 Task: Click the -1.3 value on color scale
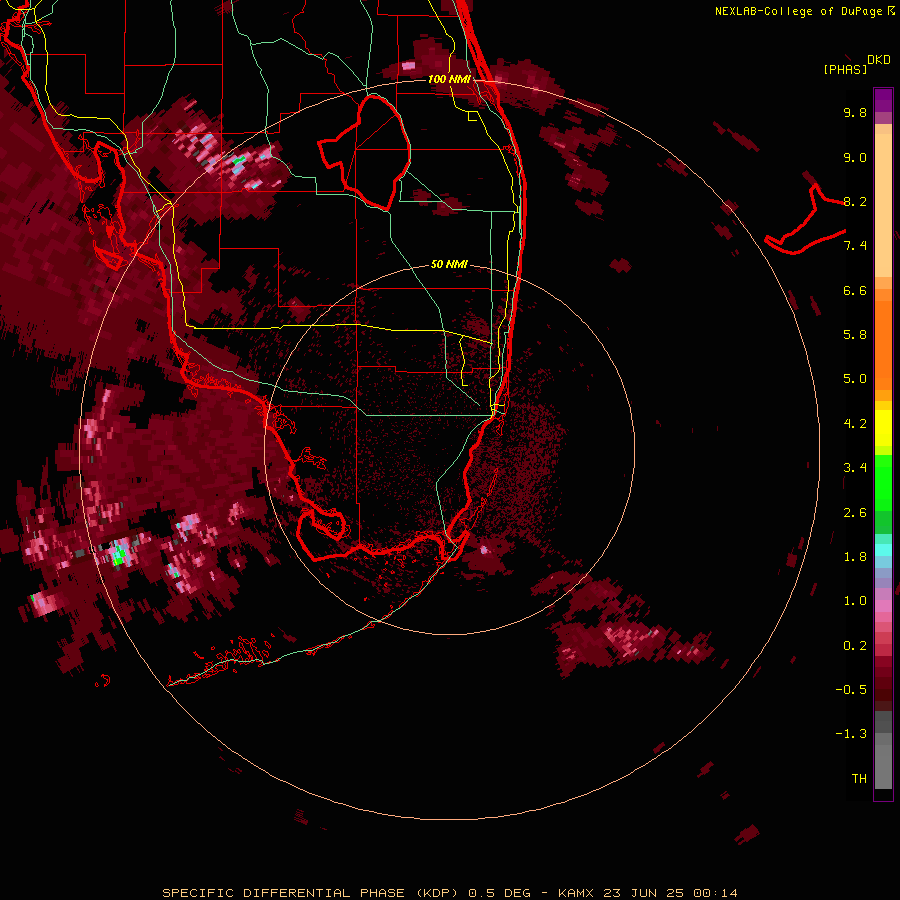851,734
